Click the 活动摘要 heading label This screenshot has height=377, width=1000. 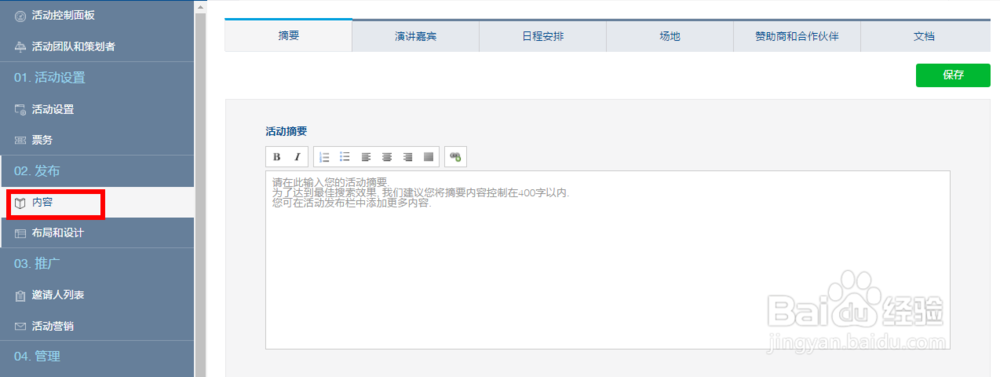pos(286,131)
